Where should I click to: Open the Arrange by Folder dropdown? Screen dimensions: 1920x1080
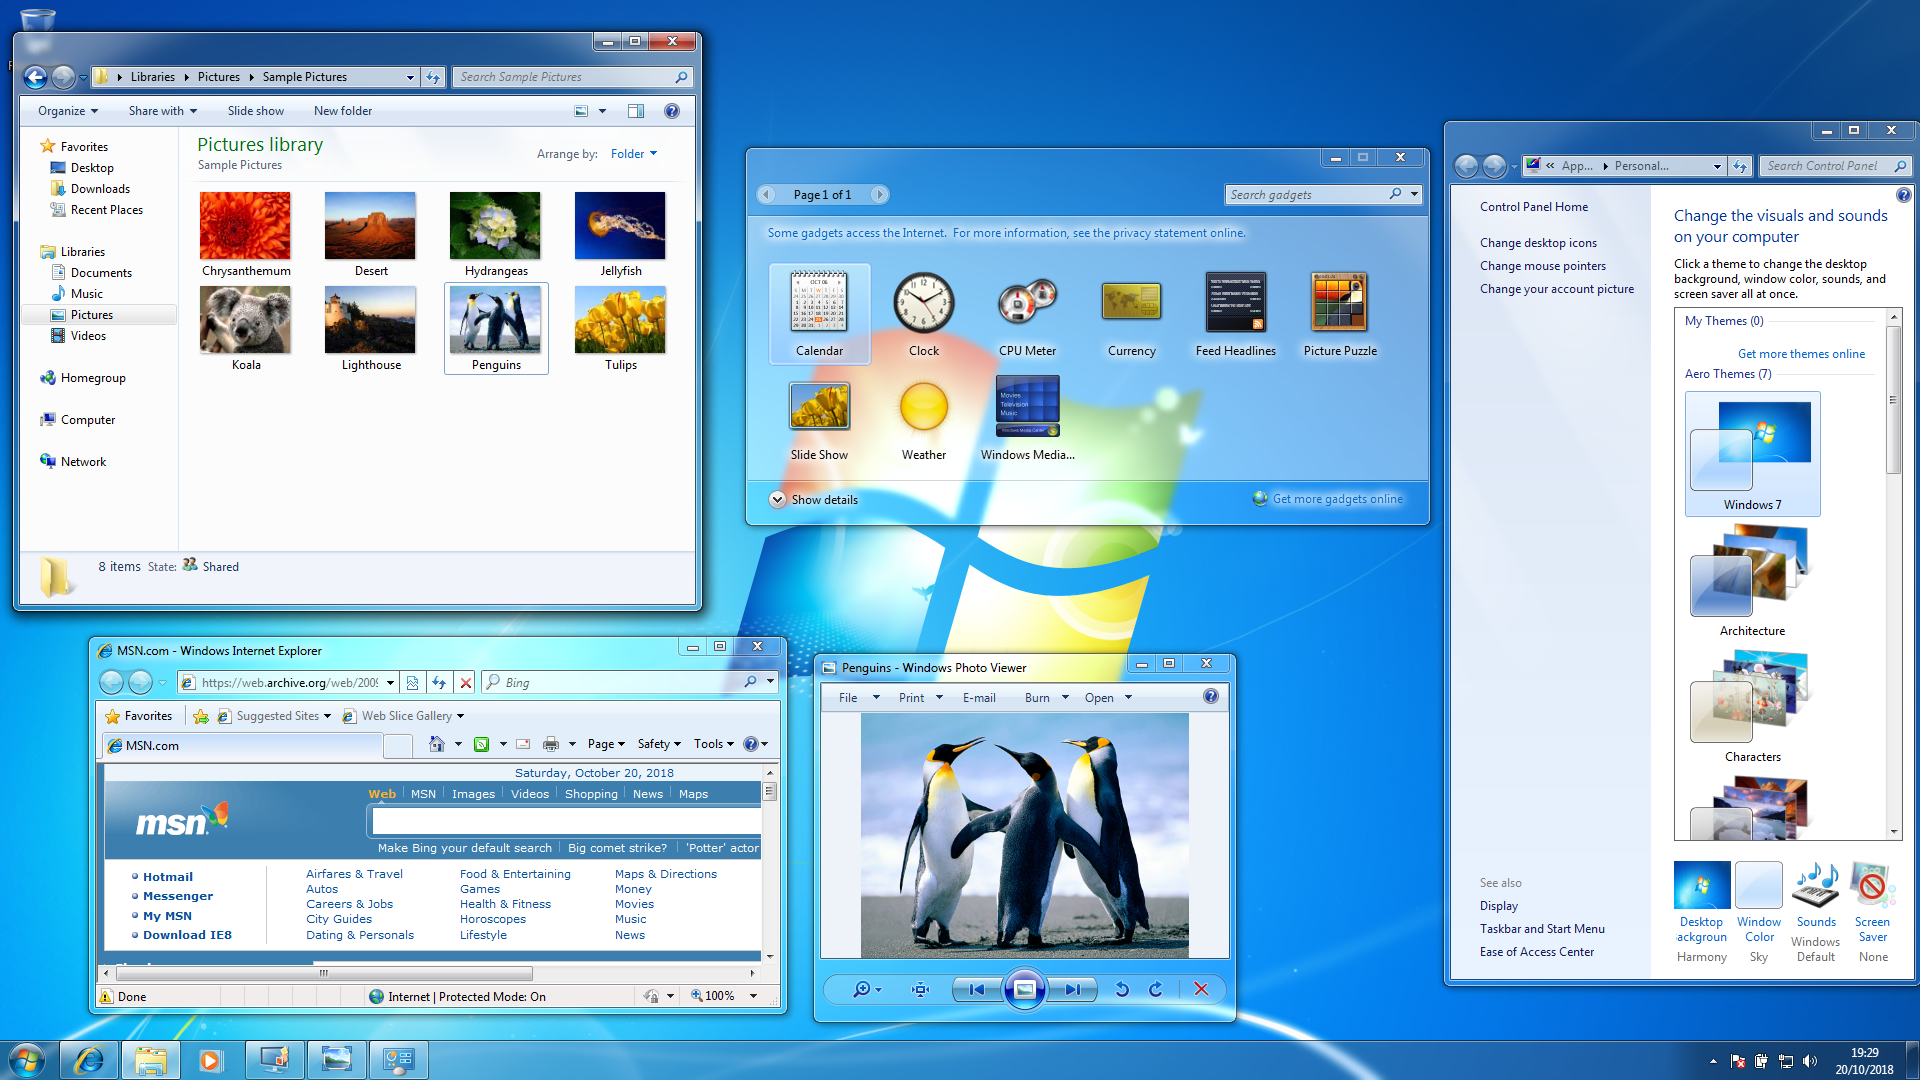tap(634, 154)
